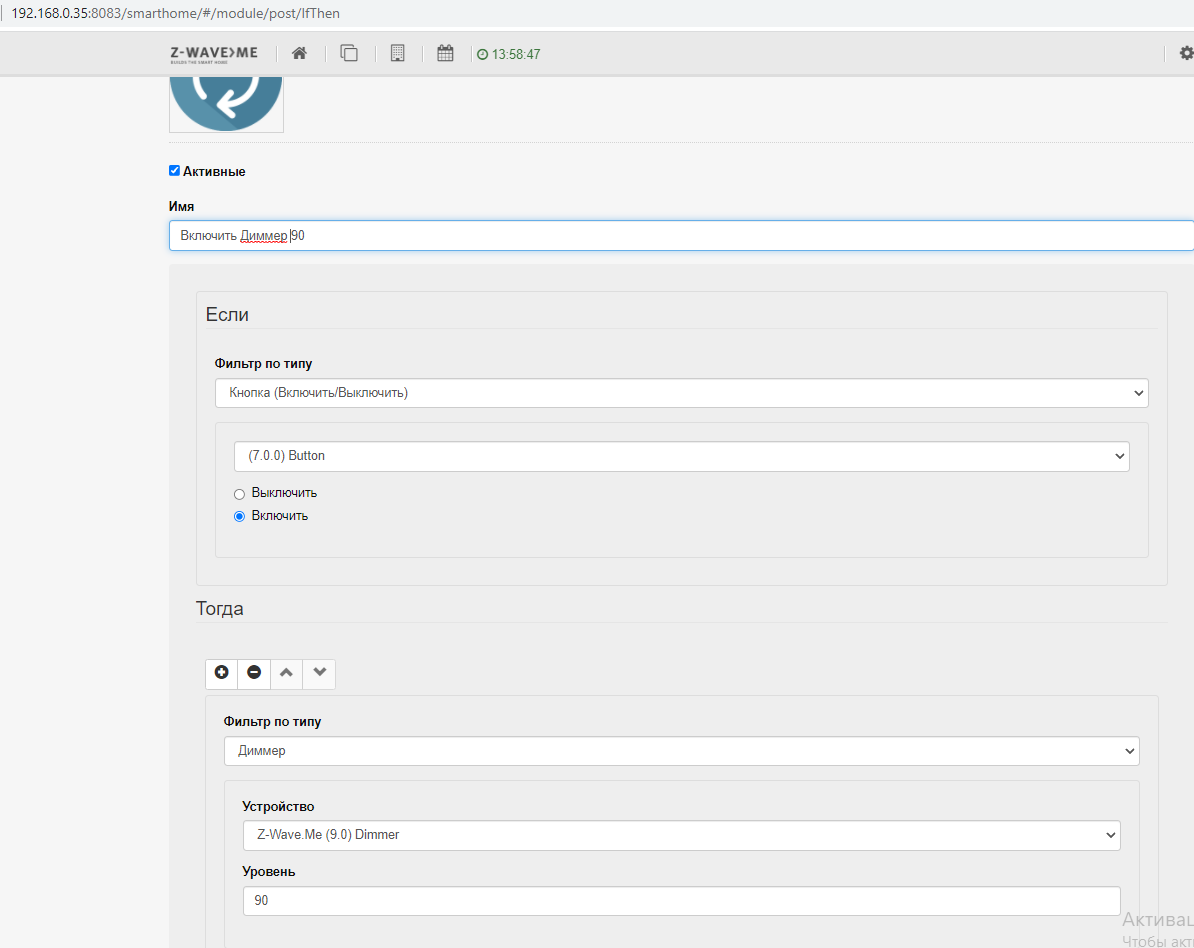Move the action up with chevron

pyautogui.click(x=286, y=673)
